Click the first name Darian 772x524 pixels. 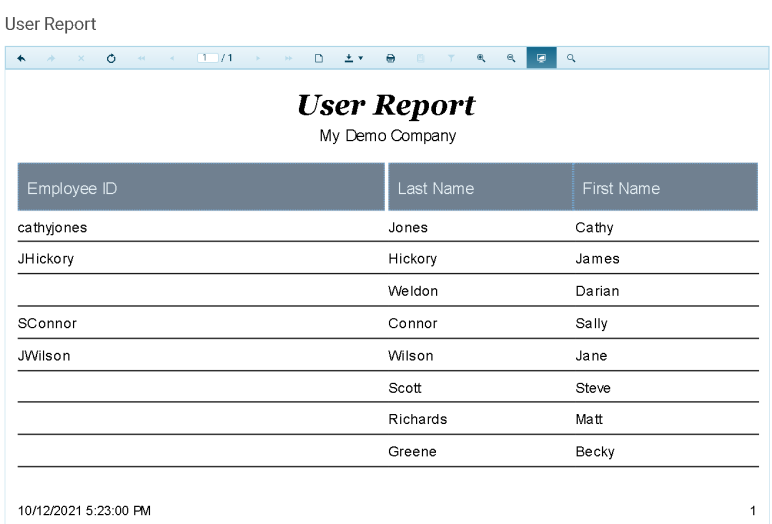coord(597,291)
